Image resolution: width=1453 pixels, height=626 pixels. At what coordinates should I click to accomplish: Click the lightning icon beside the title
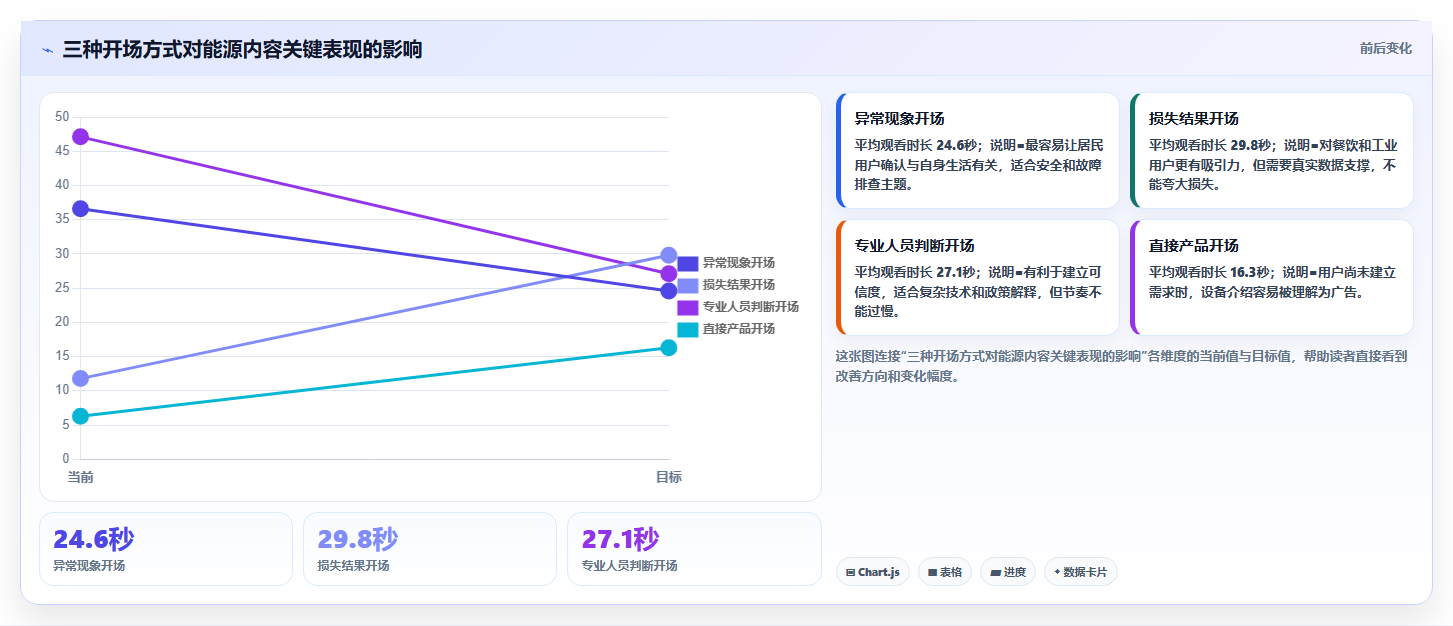coord(47,50)
